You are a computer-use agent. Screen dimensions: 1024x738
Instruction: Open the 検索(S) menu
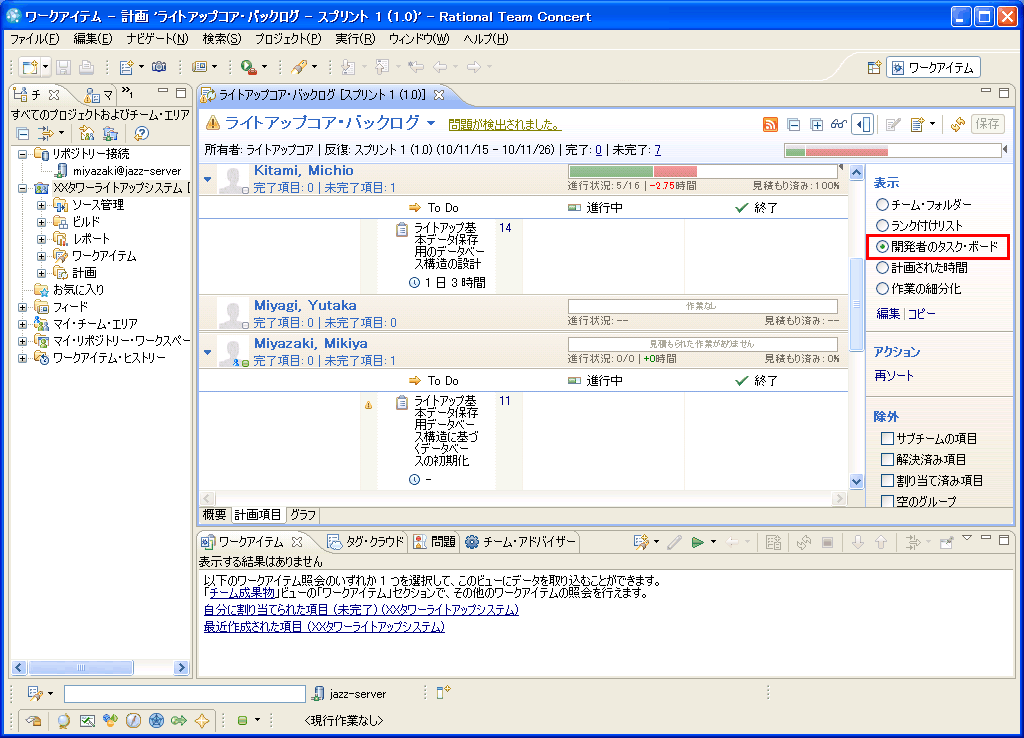coord(221,39)
